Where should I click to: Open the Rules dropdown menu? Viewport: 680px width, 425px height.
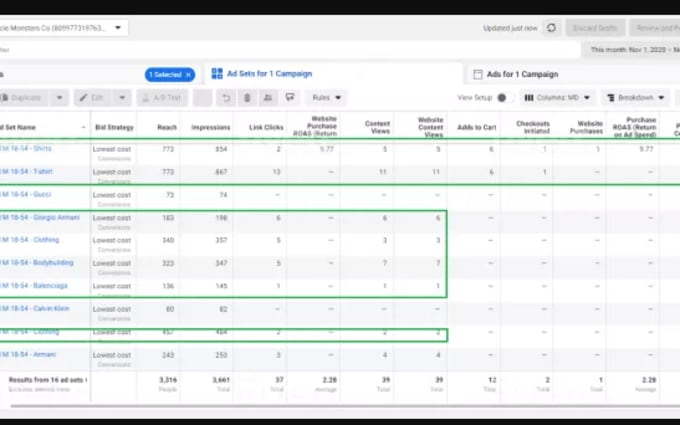coord(327,98)
